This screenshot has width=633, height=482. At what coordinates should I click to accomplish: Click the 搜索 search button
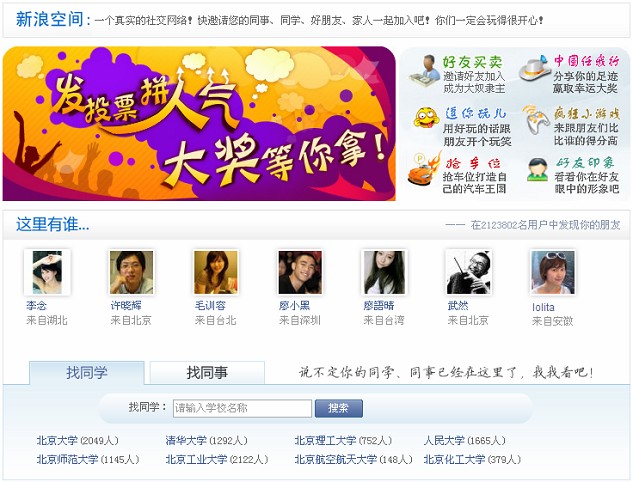click(x=338, y=408)
